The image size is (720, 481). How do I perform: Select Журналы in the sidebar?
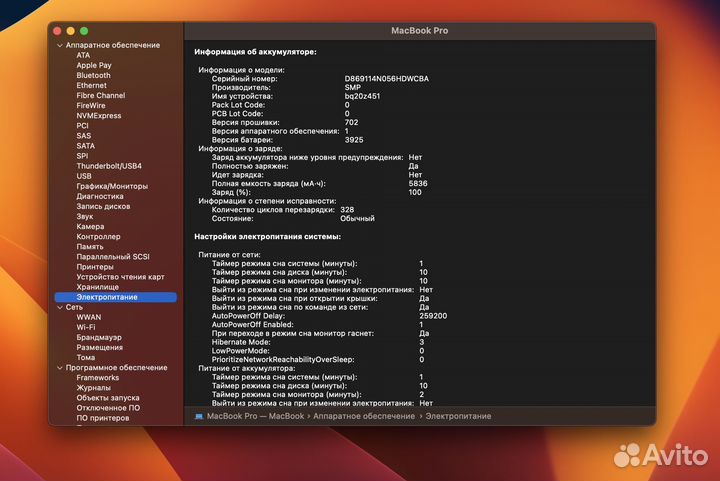coord(93,388)
